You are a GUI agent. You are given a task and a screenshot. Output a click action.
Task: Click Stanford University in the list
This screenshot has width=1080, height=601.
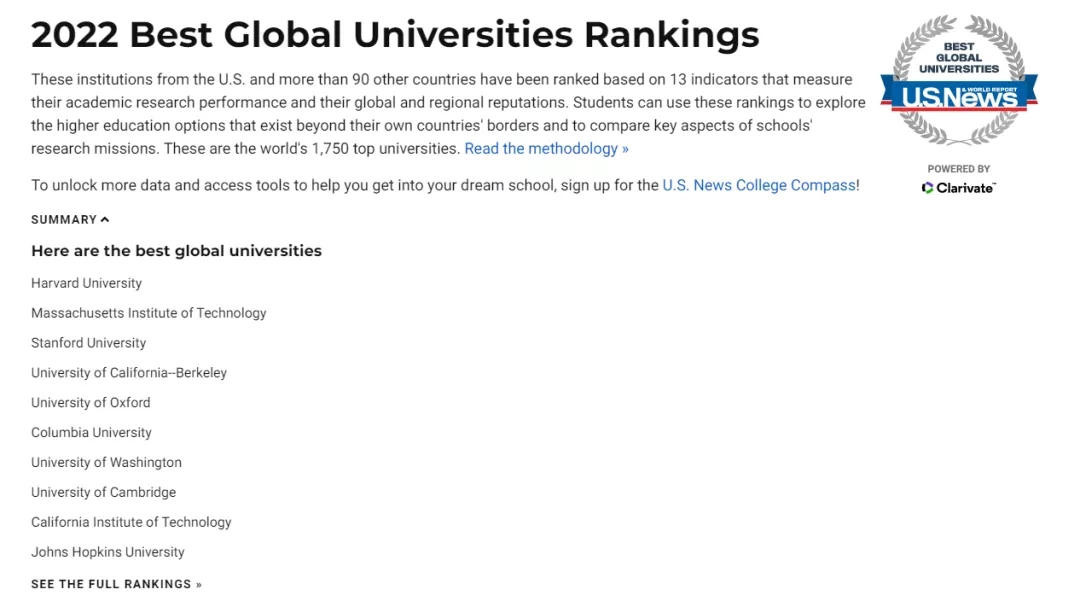pos(88,343)
